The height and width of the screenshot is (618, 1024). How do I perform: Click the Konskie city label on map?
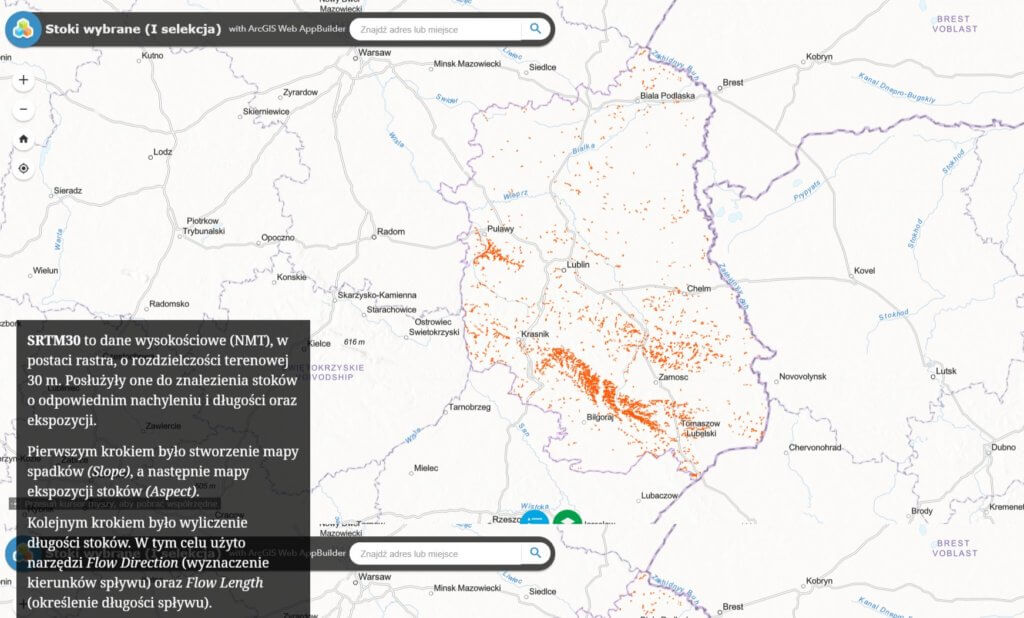(291, 277)
